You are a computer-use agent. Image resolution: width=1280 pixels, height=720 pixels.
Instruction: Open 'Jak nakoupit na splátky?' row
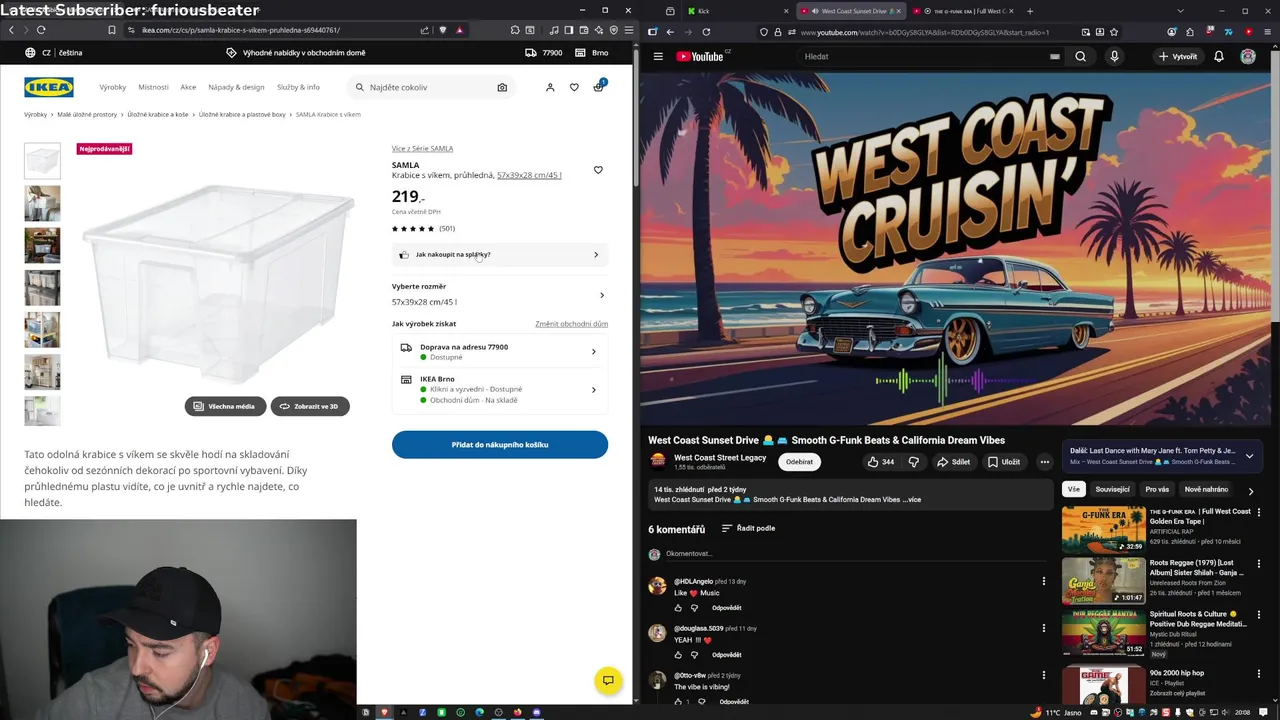[x=499, y=255]
